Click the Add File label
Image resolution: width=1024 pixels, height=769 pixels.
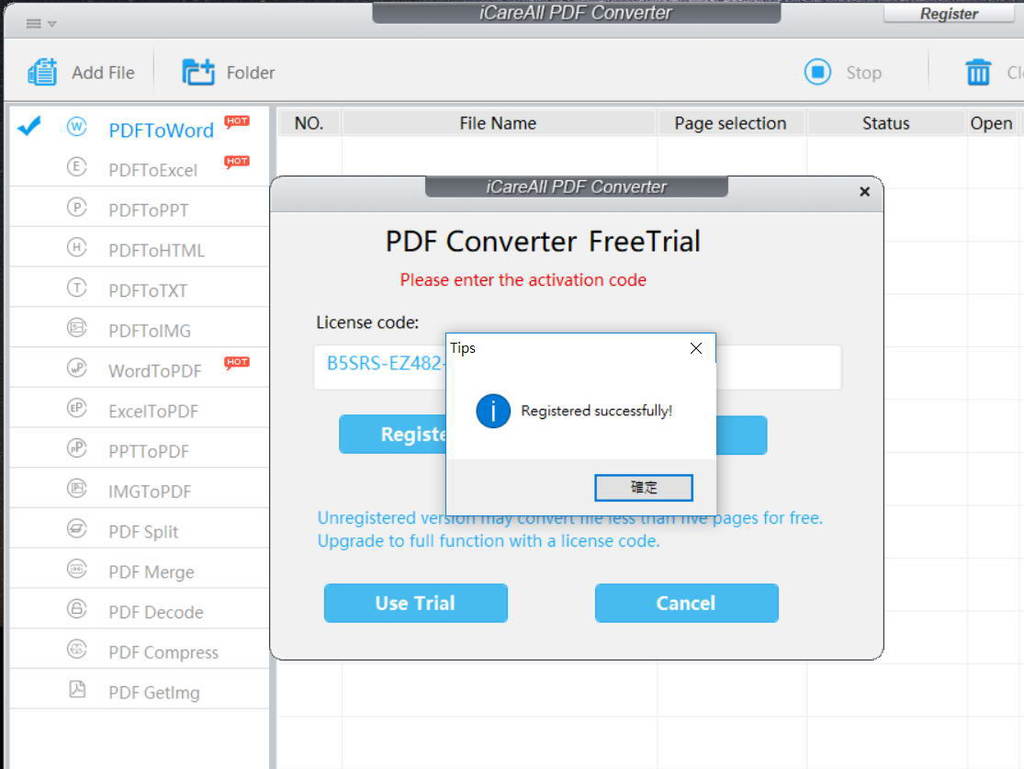click(103, 72)
